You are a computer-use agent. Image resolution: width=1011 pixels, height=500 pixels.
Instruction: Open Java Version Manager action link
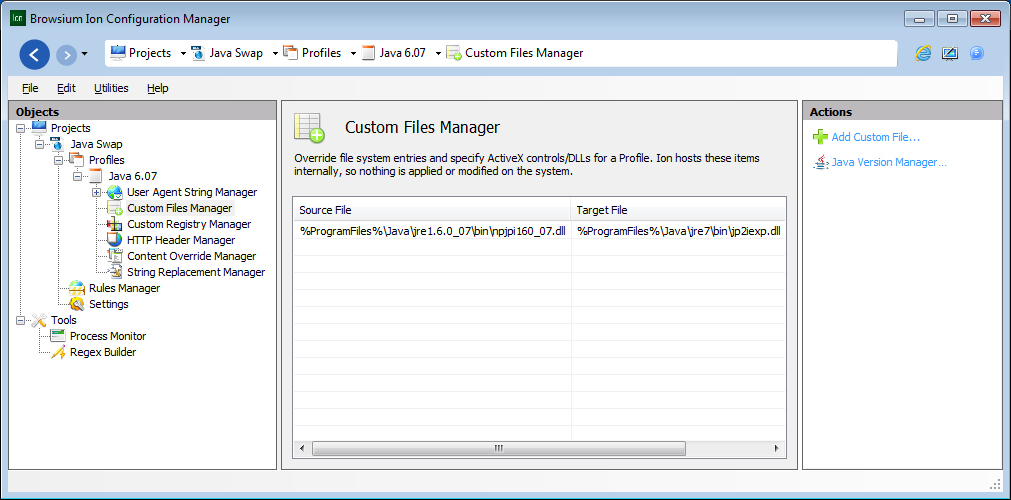pos(888,162)
